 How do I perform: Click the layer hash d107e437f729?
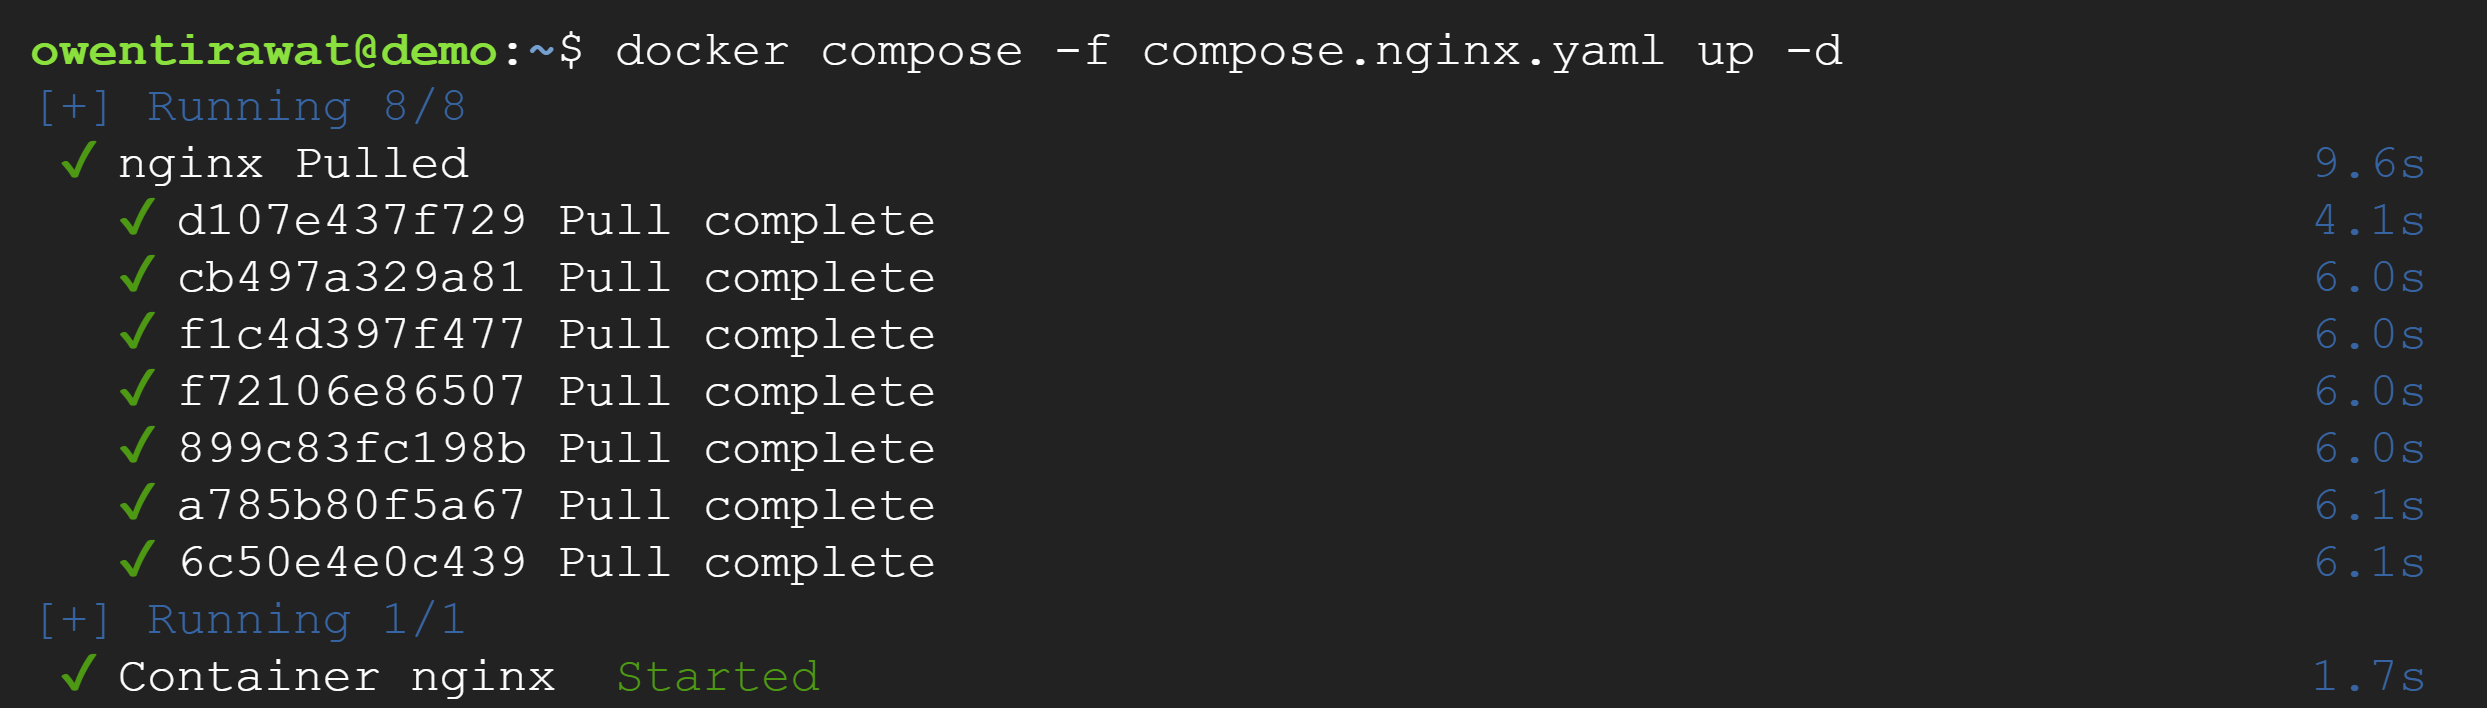click(352, 221)
